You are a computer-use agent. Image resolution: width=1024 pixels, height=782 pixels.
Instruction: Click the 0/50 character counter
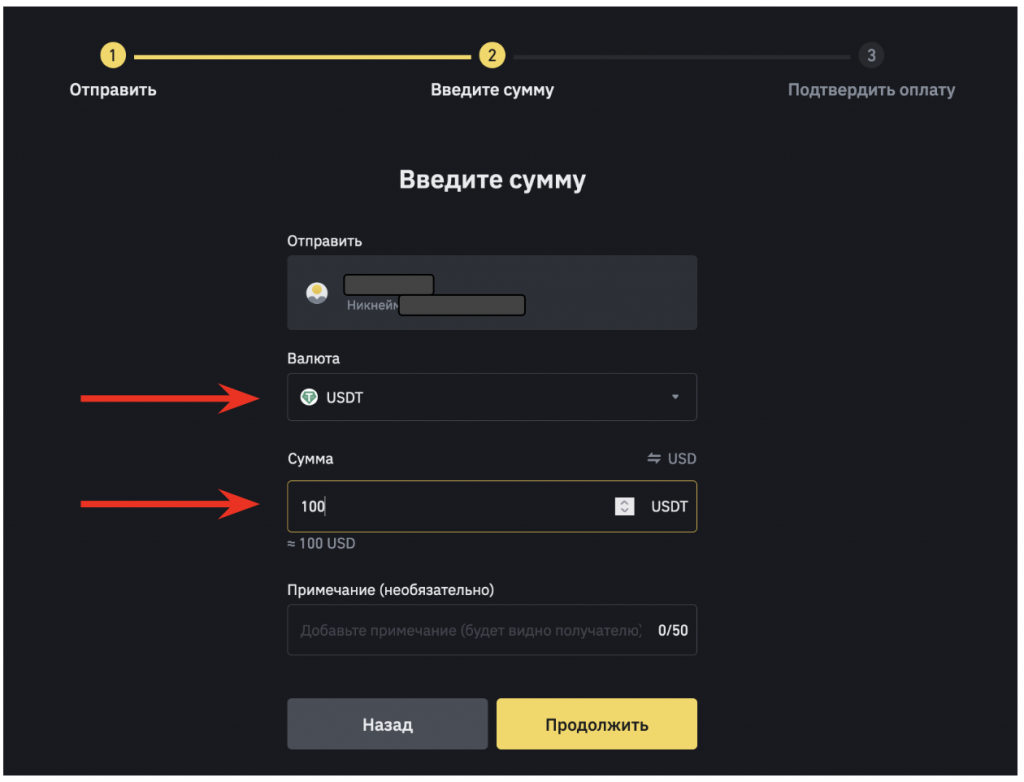point(673,631)
